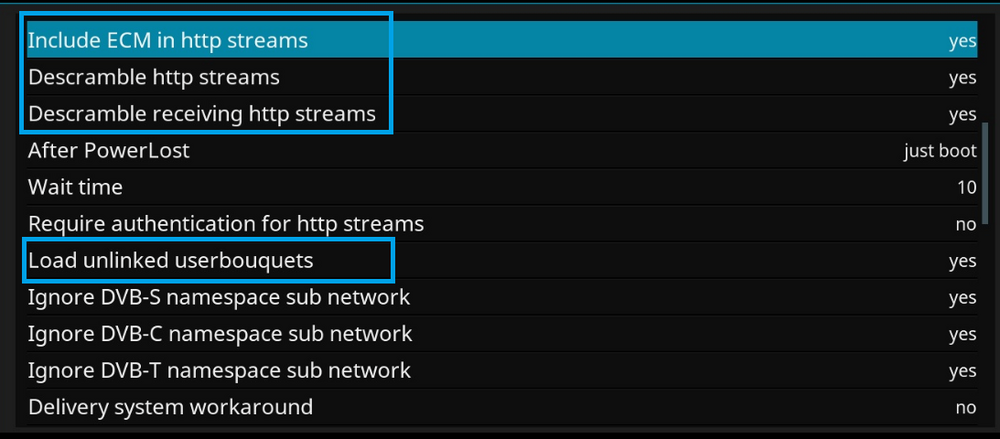This screenshot has height=439, width=1000.
Task: Select the Wait time row
Action: click(x=502, y=188)
